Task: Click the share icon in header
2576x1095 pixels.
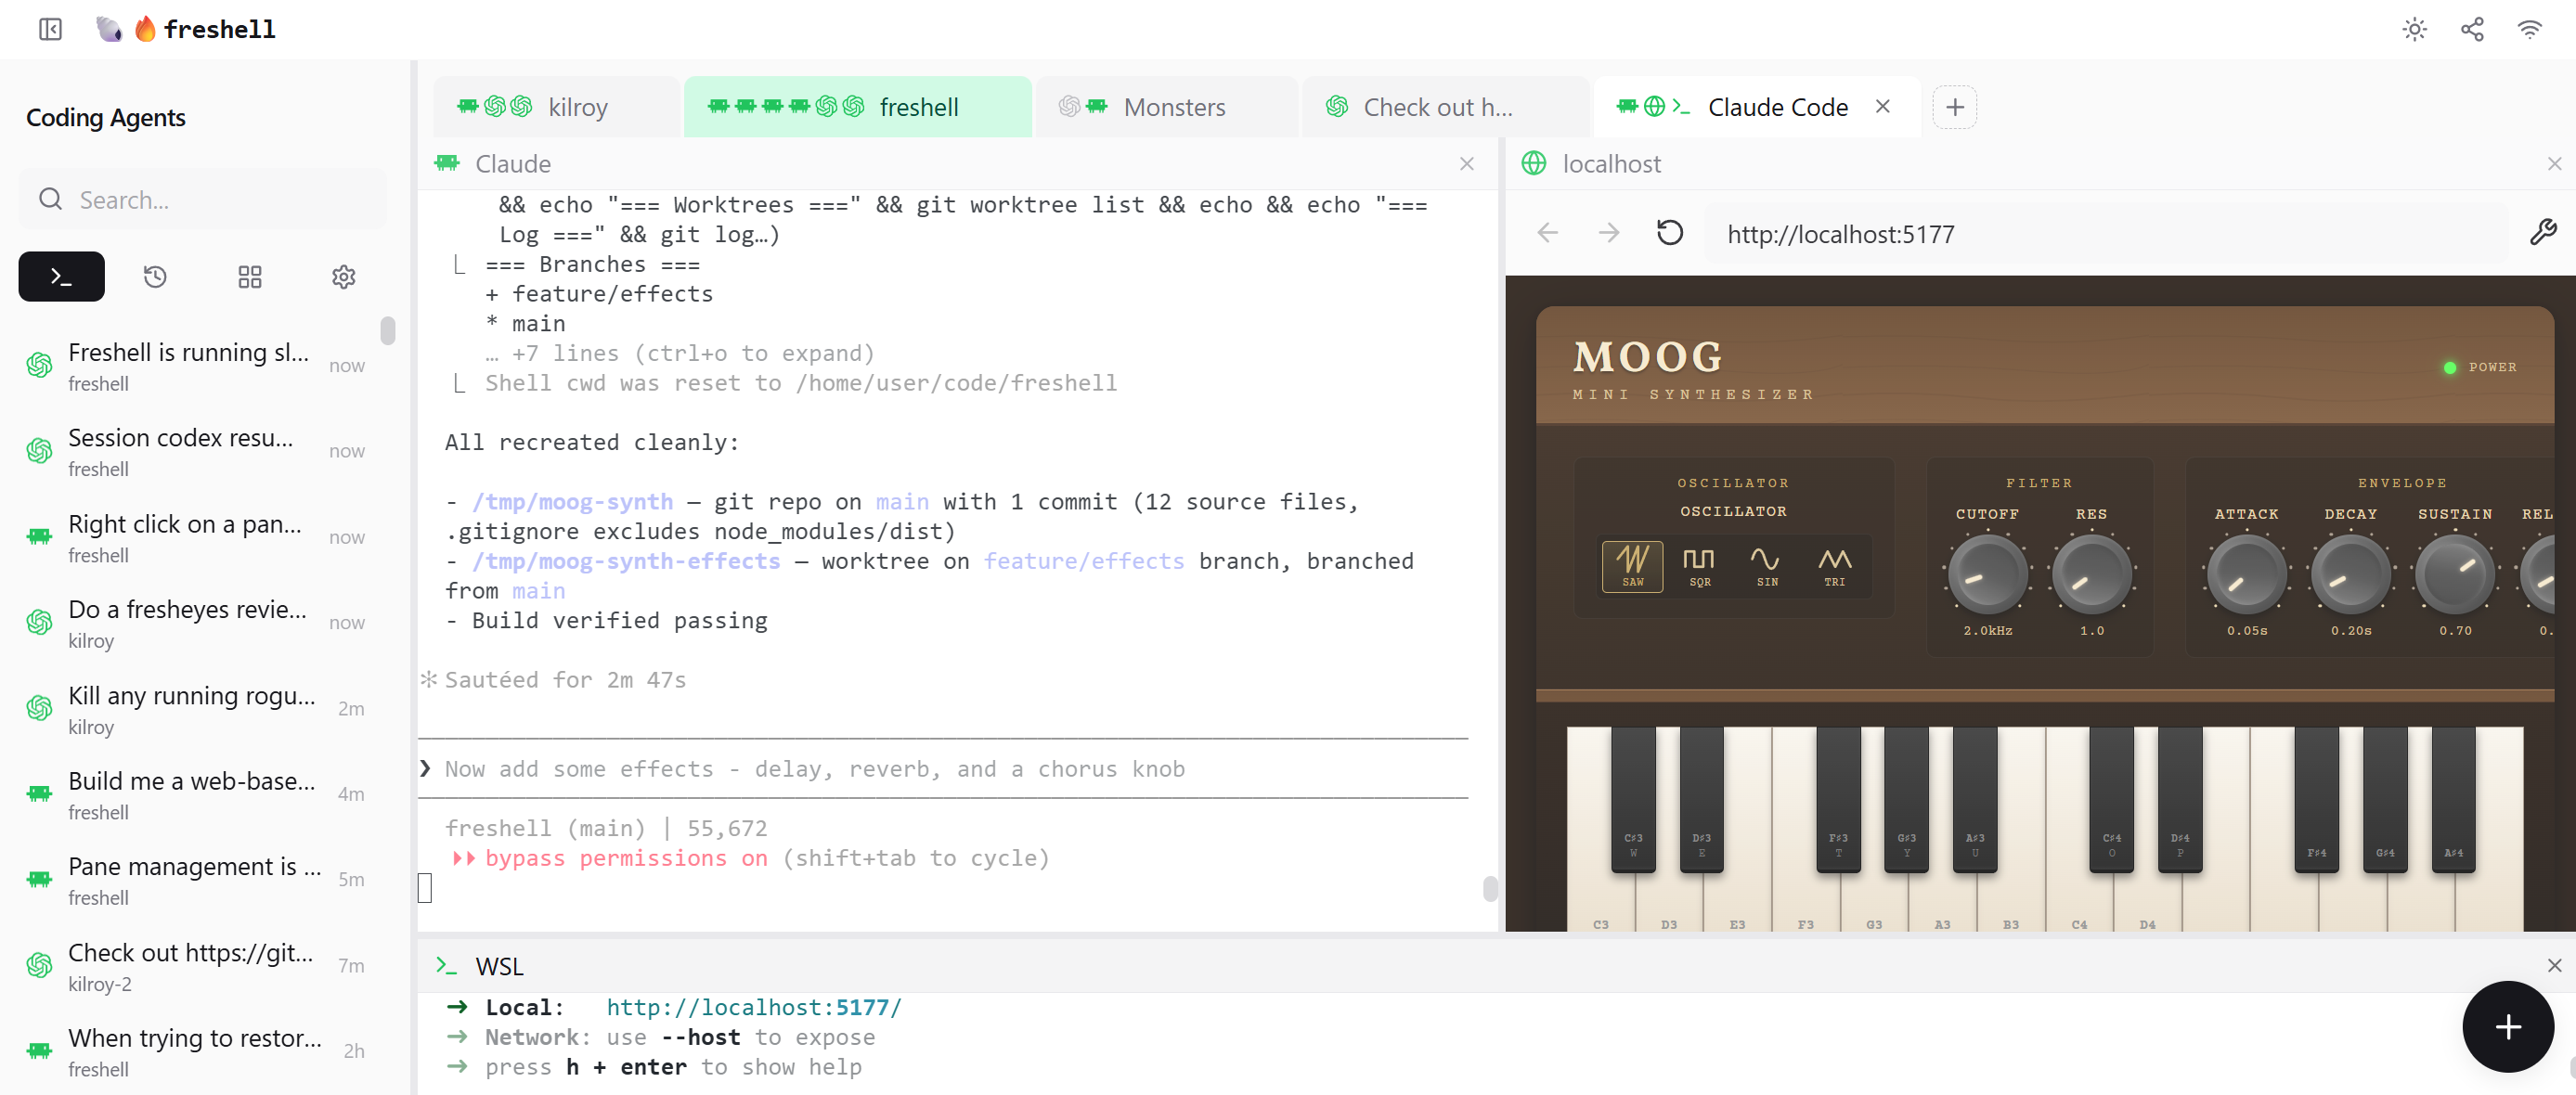Action: pos(2472,29)
